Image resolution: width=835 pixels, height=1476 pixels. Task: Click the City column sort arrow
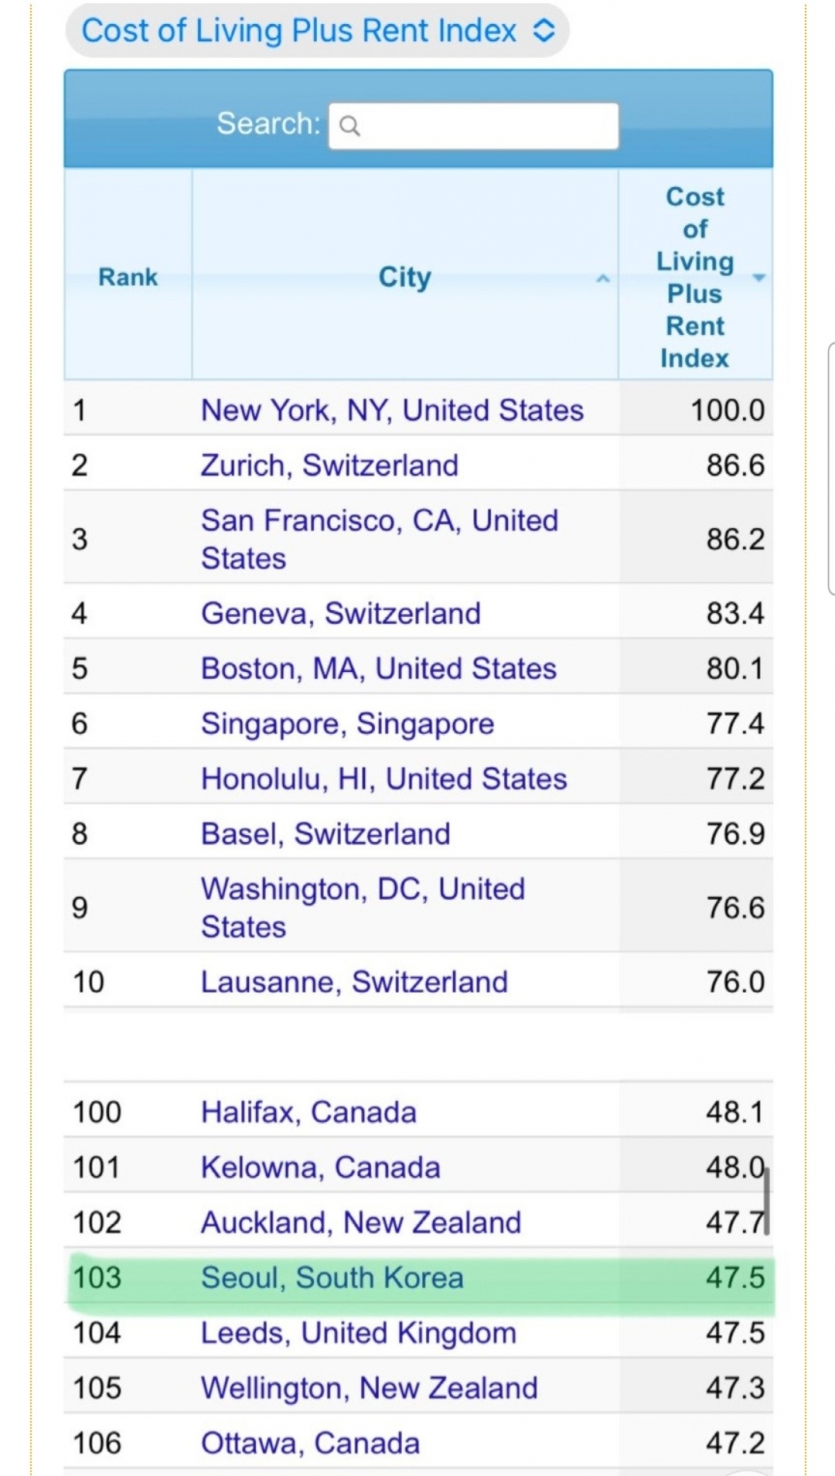pos(602,278)
